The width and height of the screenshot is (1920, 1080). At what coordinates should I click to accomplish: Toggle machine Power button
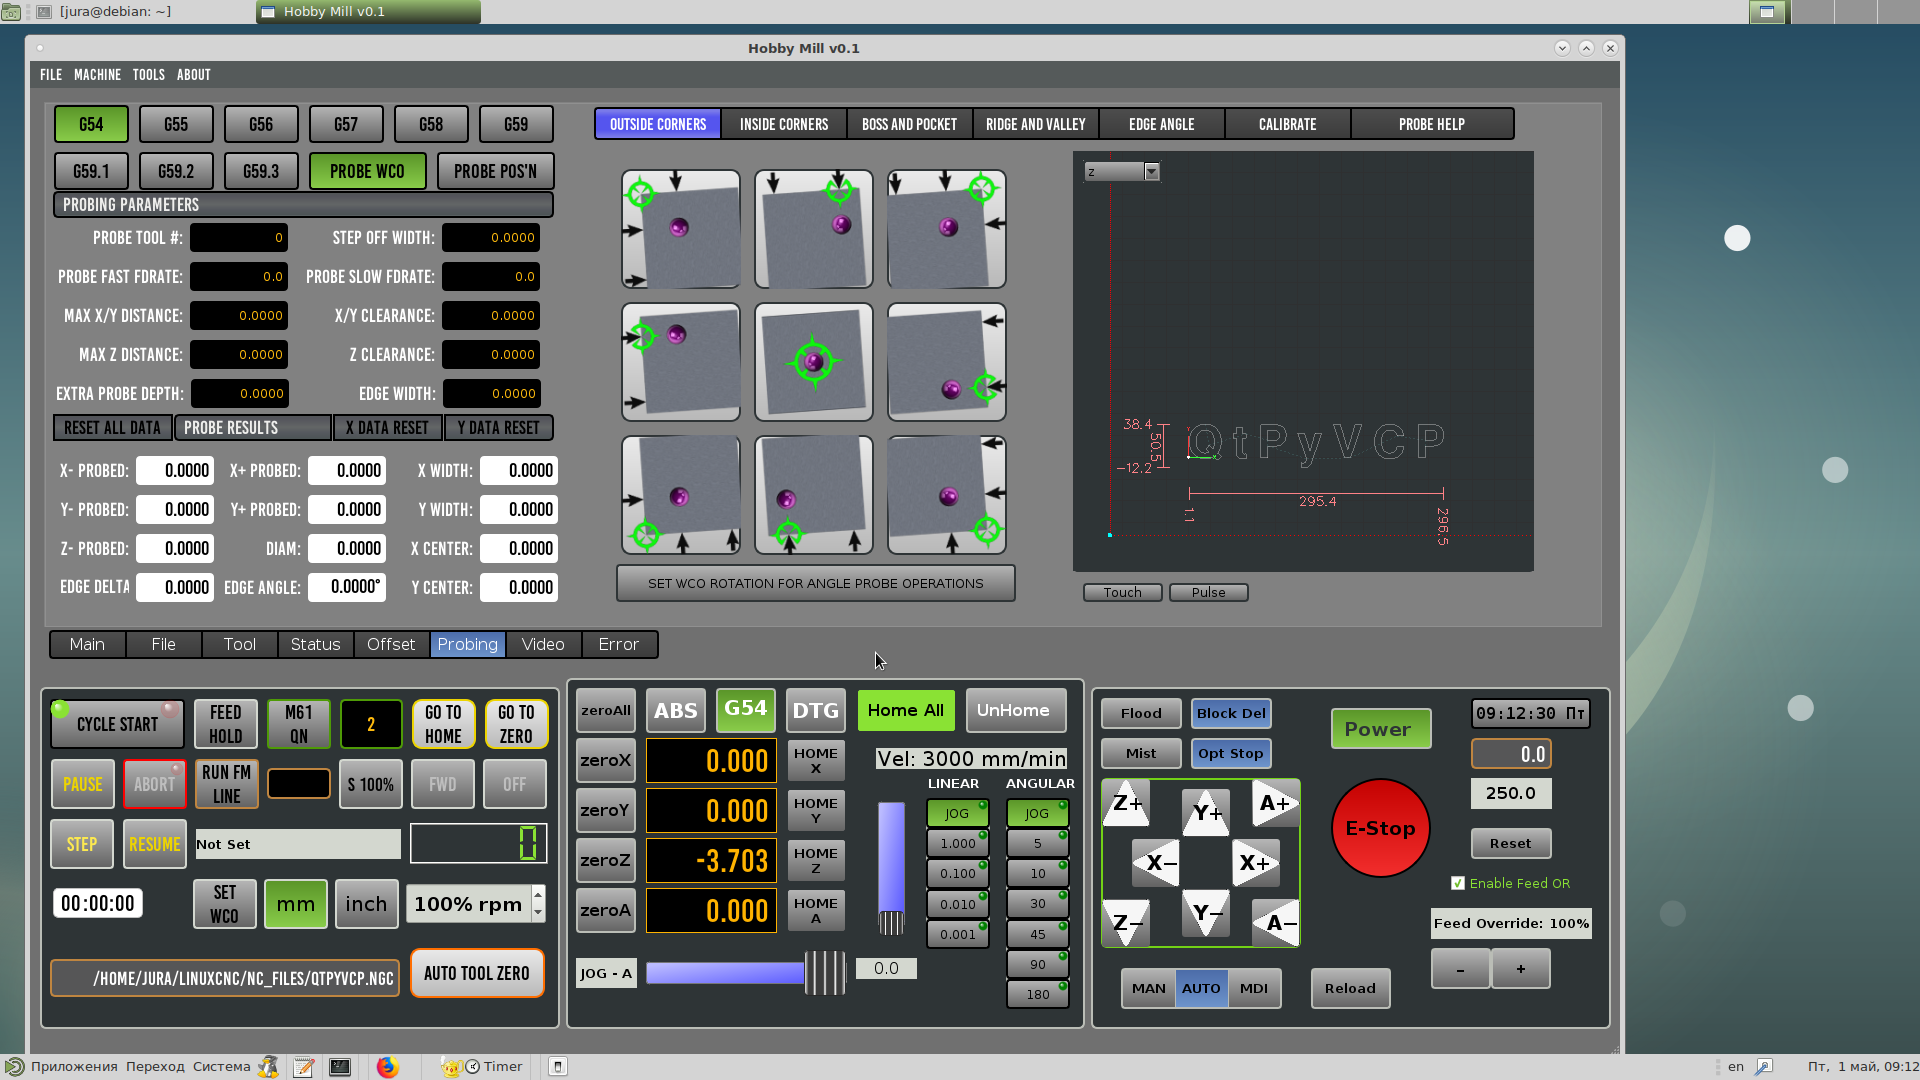click(x=1380, y=729)
